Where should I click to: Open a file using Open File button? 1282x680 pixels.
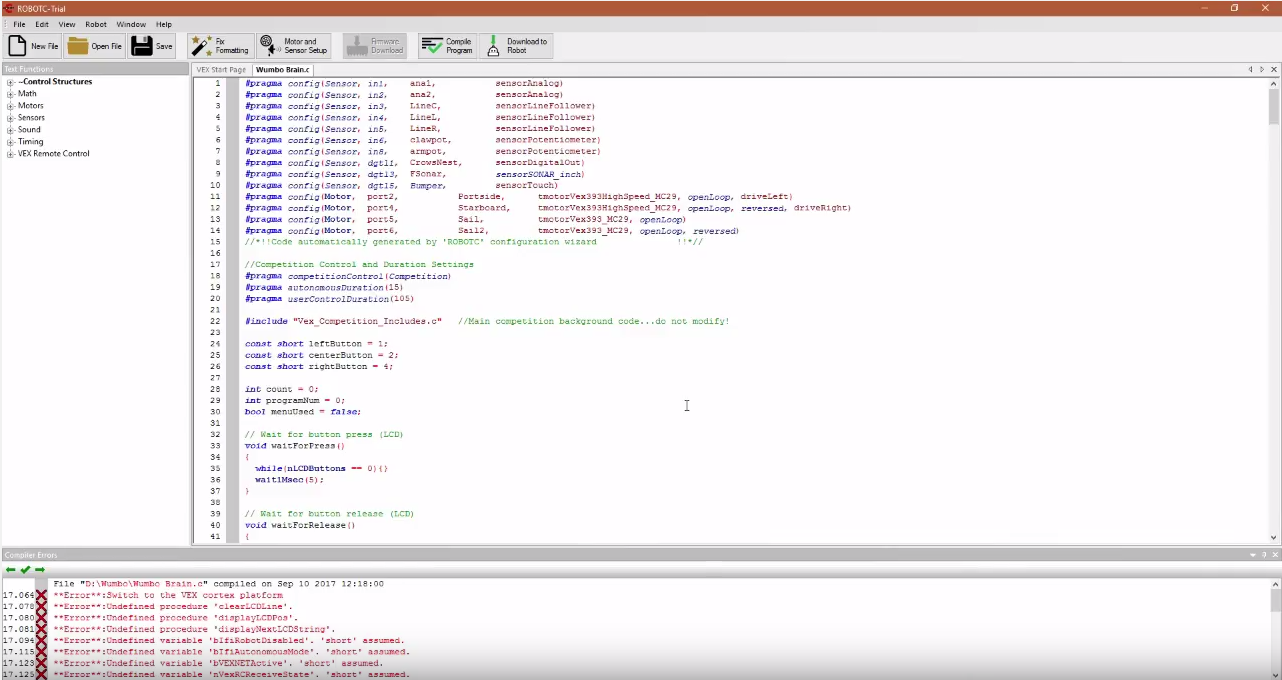point(95,46)
